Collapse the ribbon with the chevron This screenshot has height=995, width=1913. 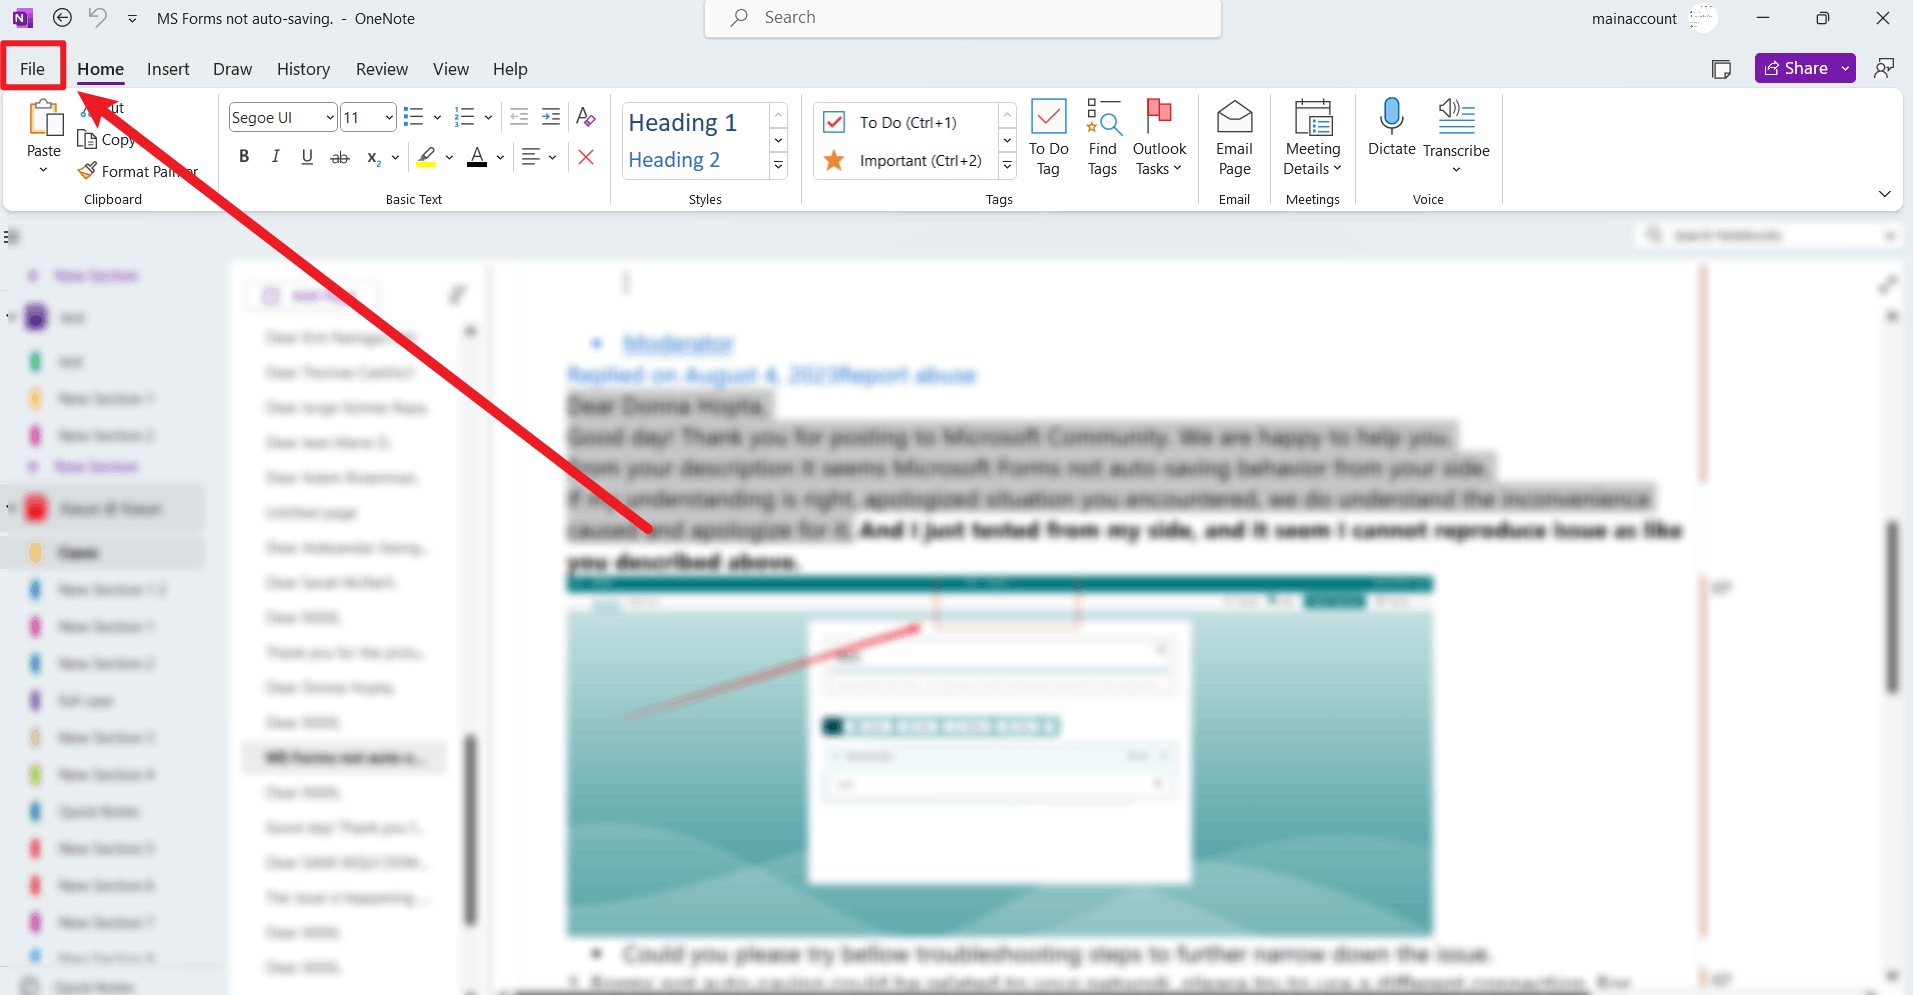(1884, 194)
